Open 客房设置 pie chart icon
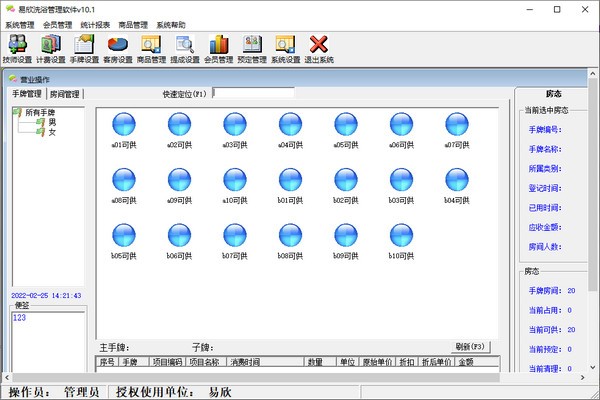The height and width of the screenshot is (400, 600). [118, 49]
